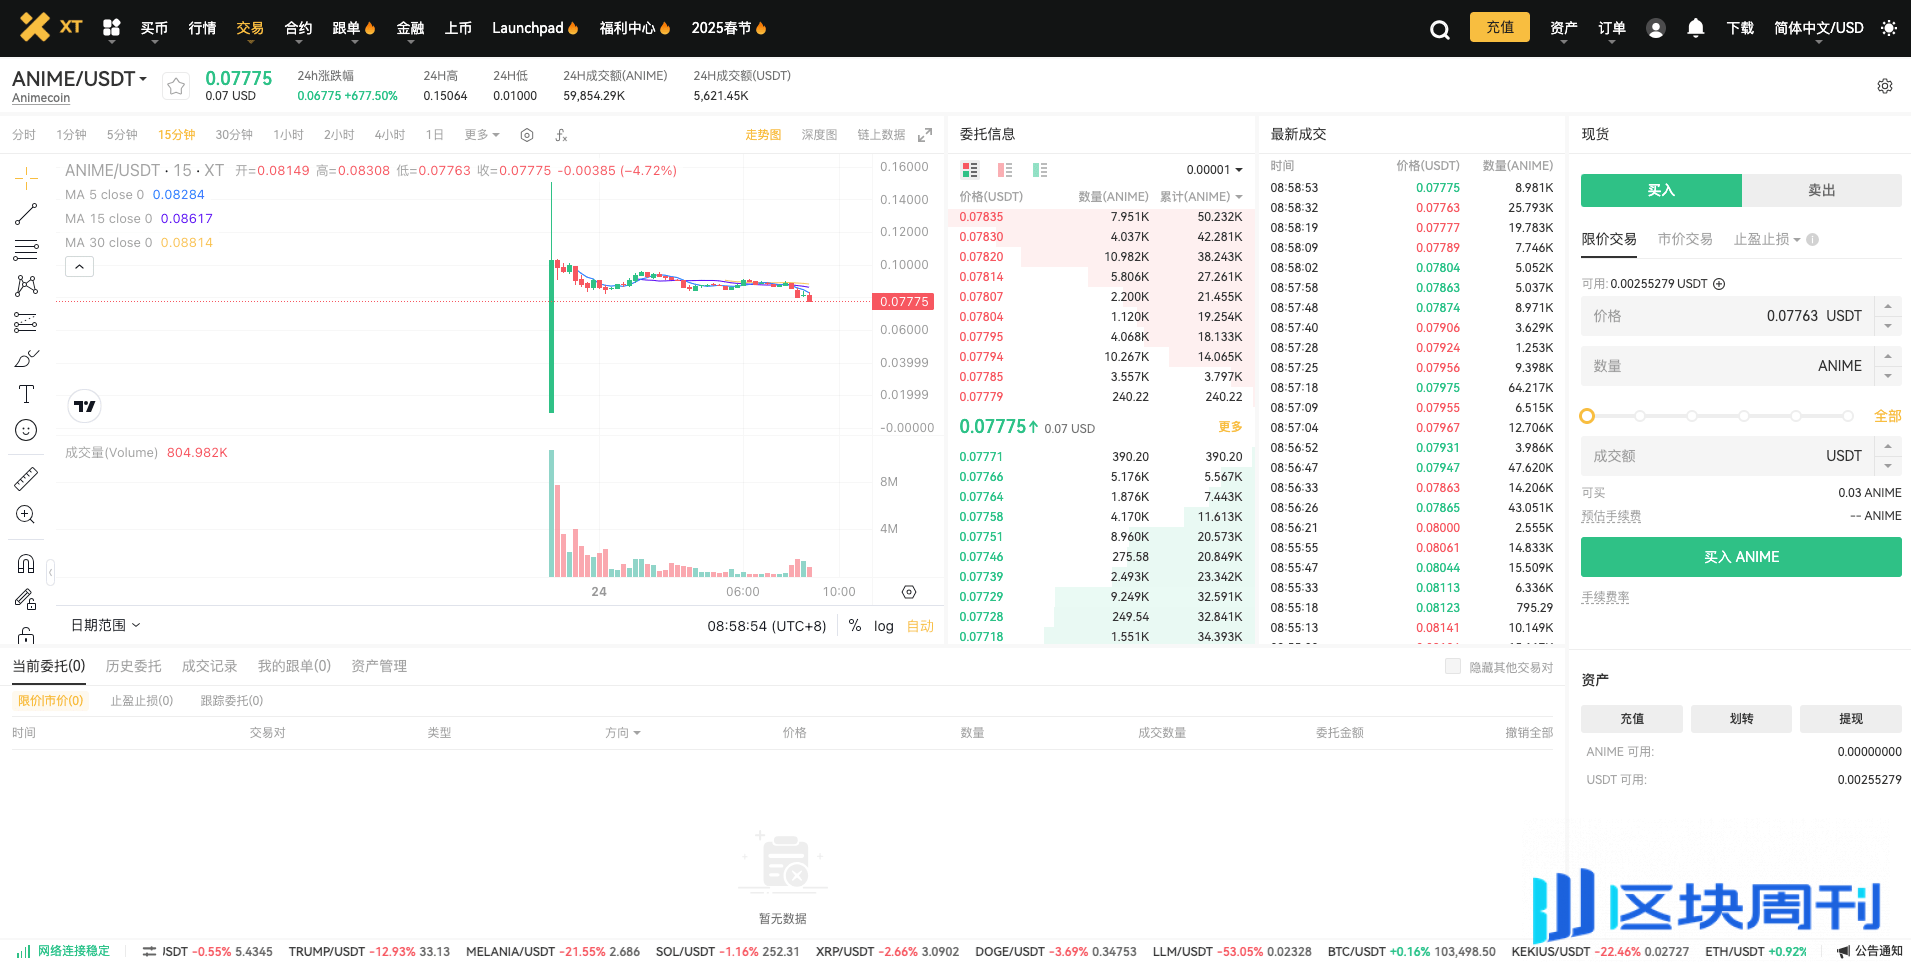Select the trend line drawing tool
Image resolution: width=1911 pixels, height=962 pixels.
pos(26,214)
